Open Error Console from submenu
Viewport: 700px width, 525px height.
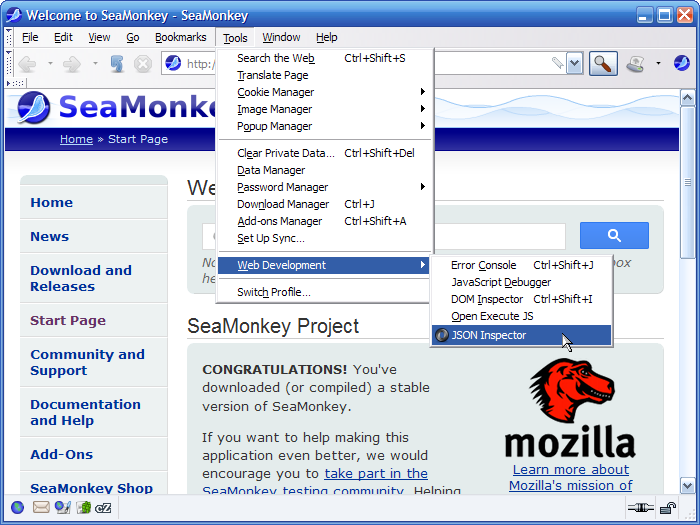(x=521, y=265)
